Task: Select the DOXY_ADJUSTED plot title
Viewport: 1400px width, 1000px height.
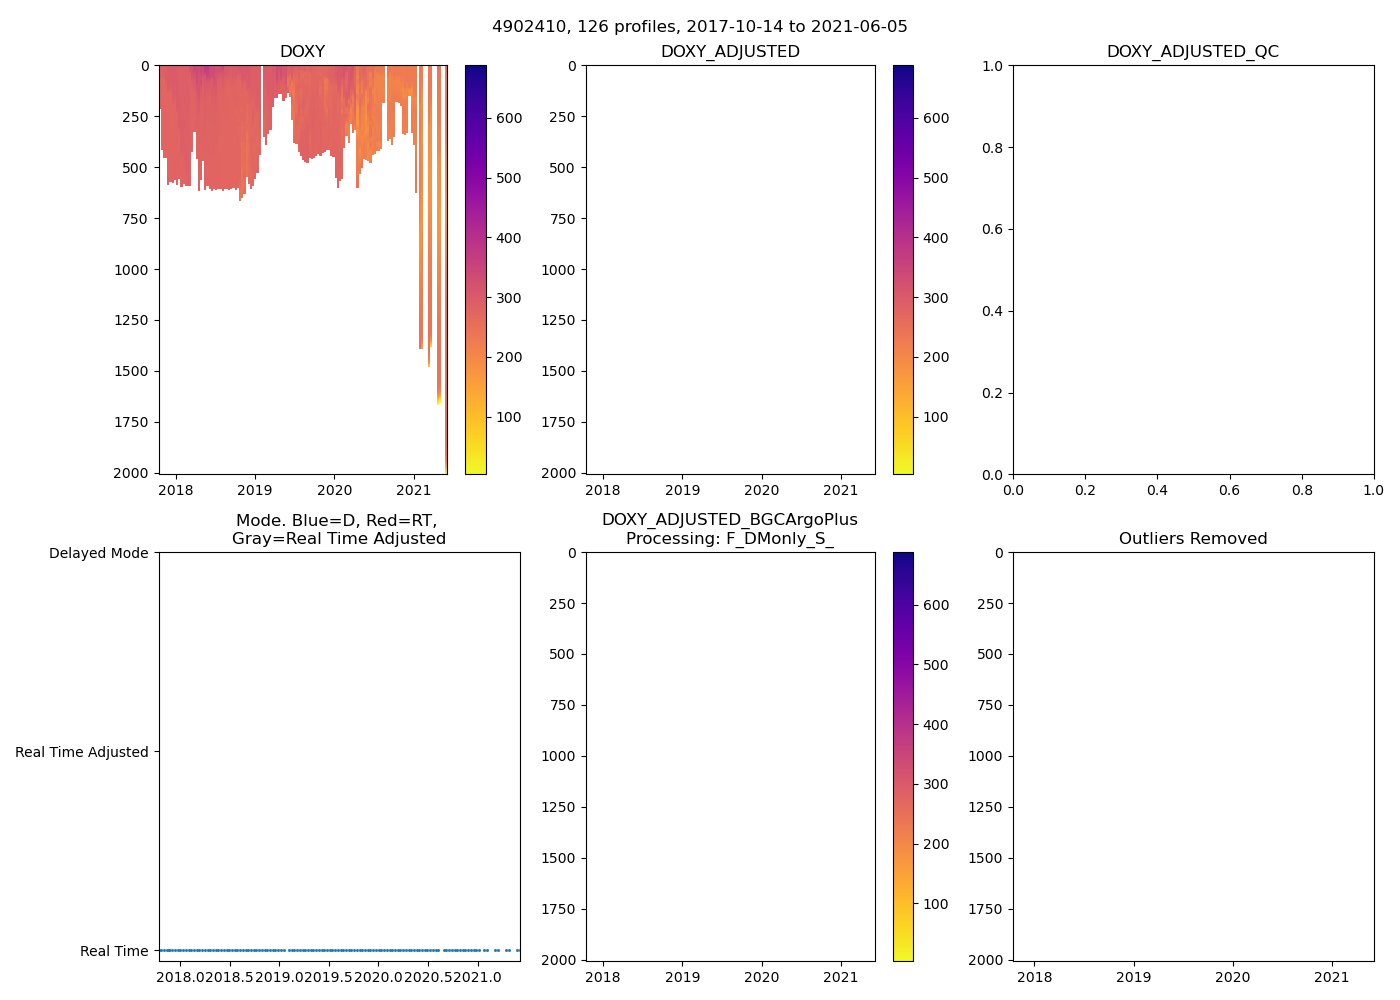Action: 730,52
